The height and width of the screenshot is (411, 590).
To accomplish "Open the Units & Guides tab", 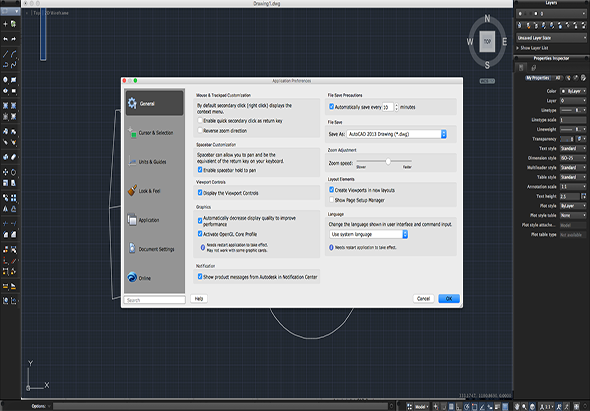I will [x=155, y=162].
